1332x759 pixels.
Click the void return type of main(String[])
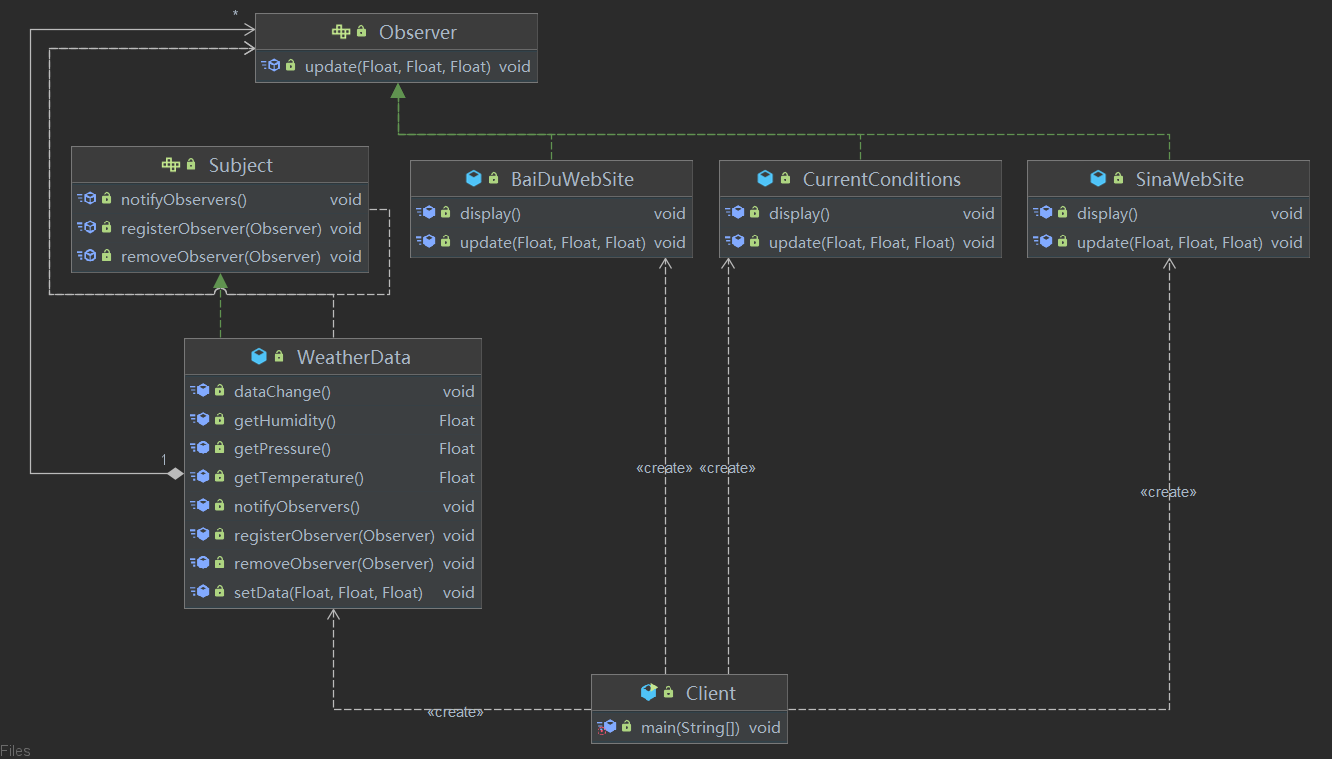coord(765,728)
